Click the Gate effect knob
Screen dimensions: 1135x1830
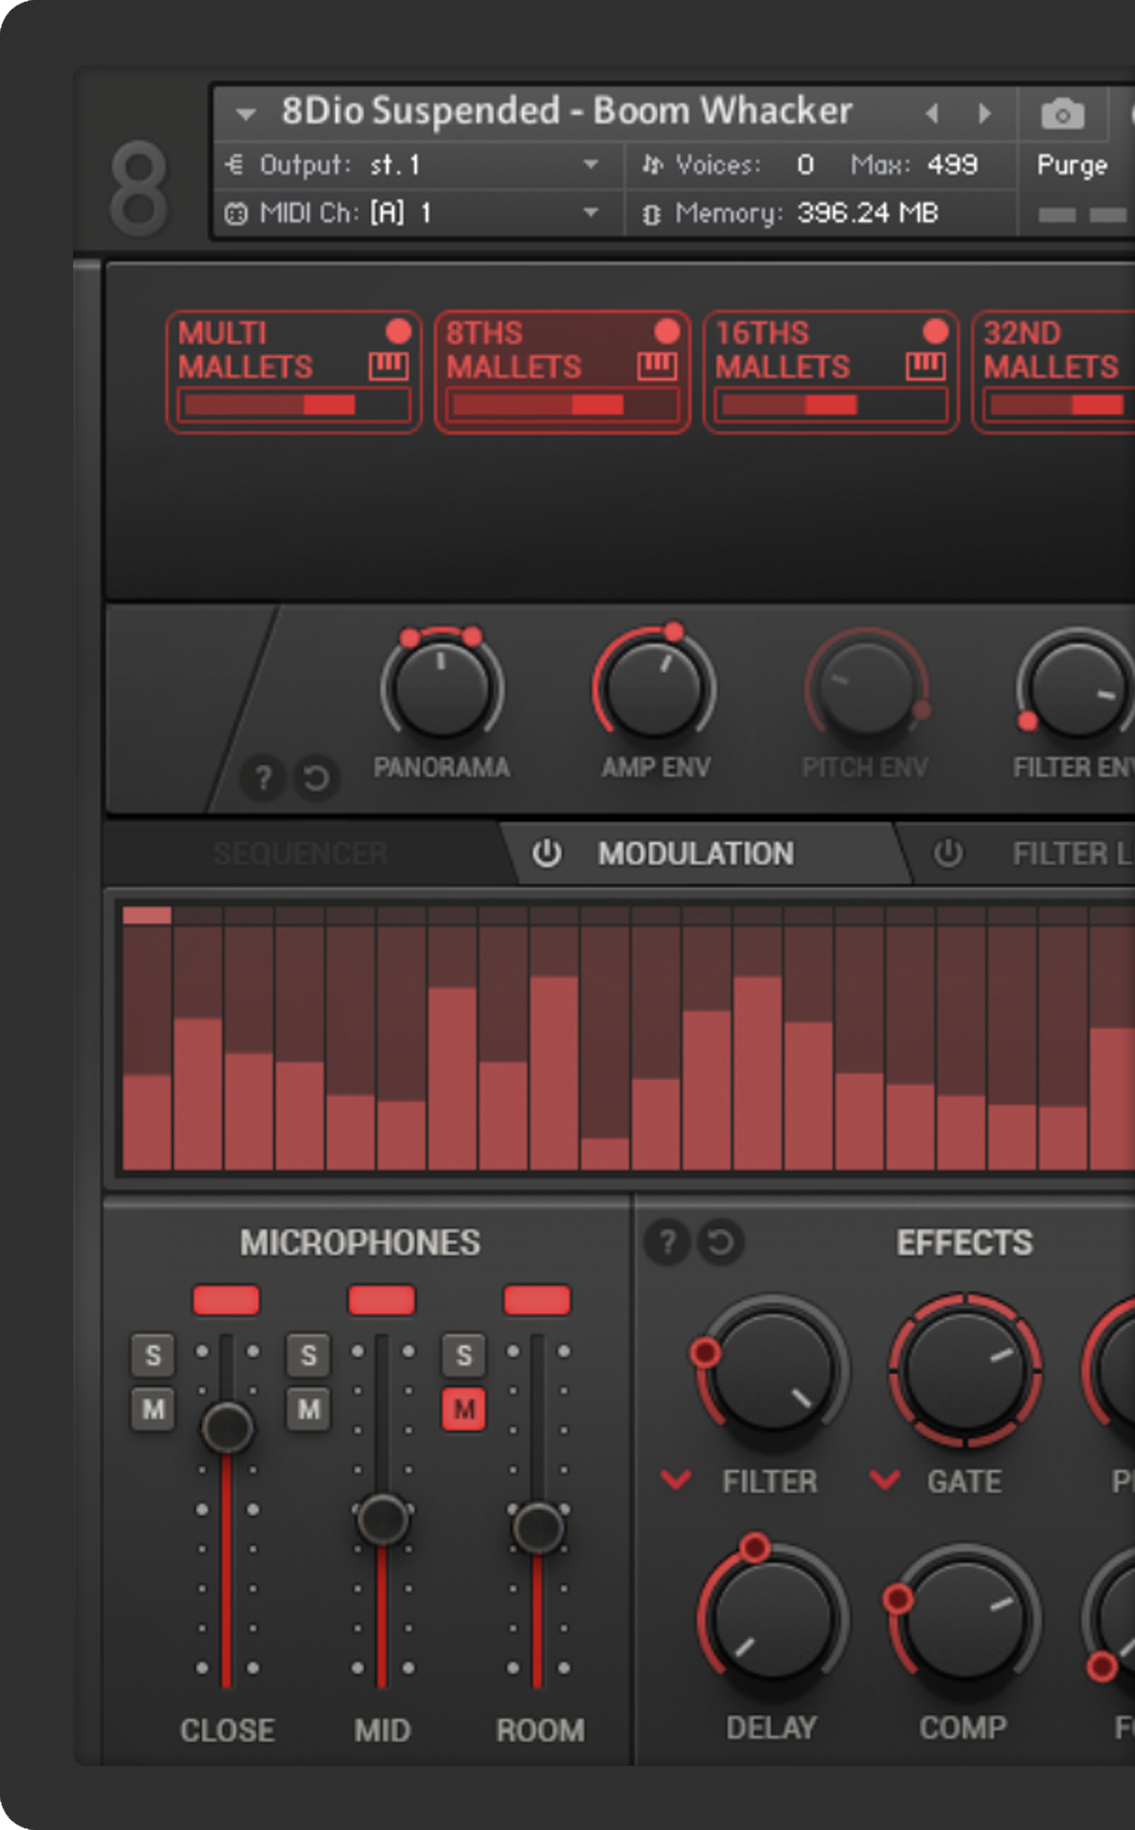tap(965, 1370)
